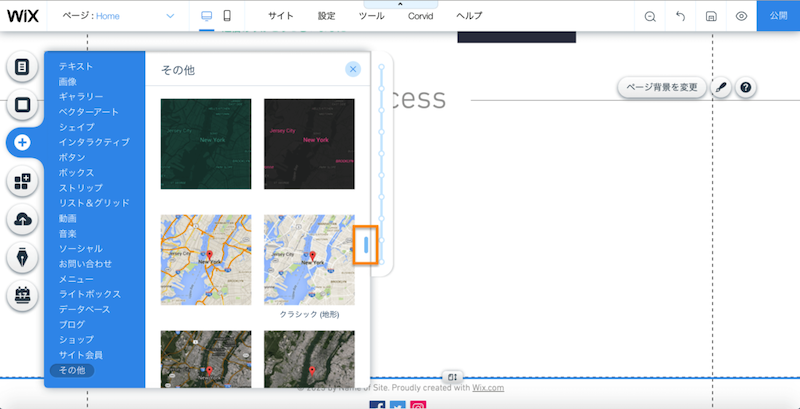800x409 pixels.
Task: Select ブログ category
Action: pos(72,324)
